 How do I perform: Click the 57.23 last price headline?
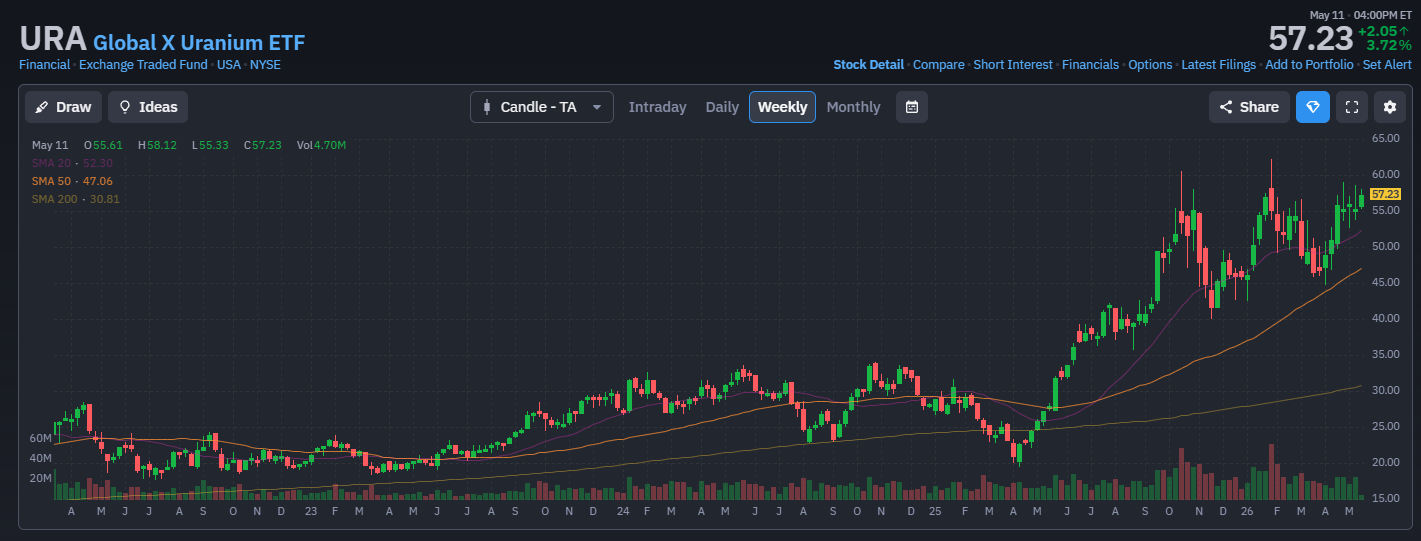(x=1310, y=39)
